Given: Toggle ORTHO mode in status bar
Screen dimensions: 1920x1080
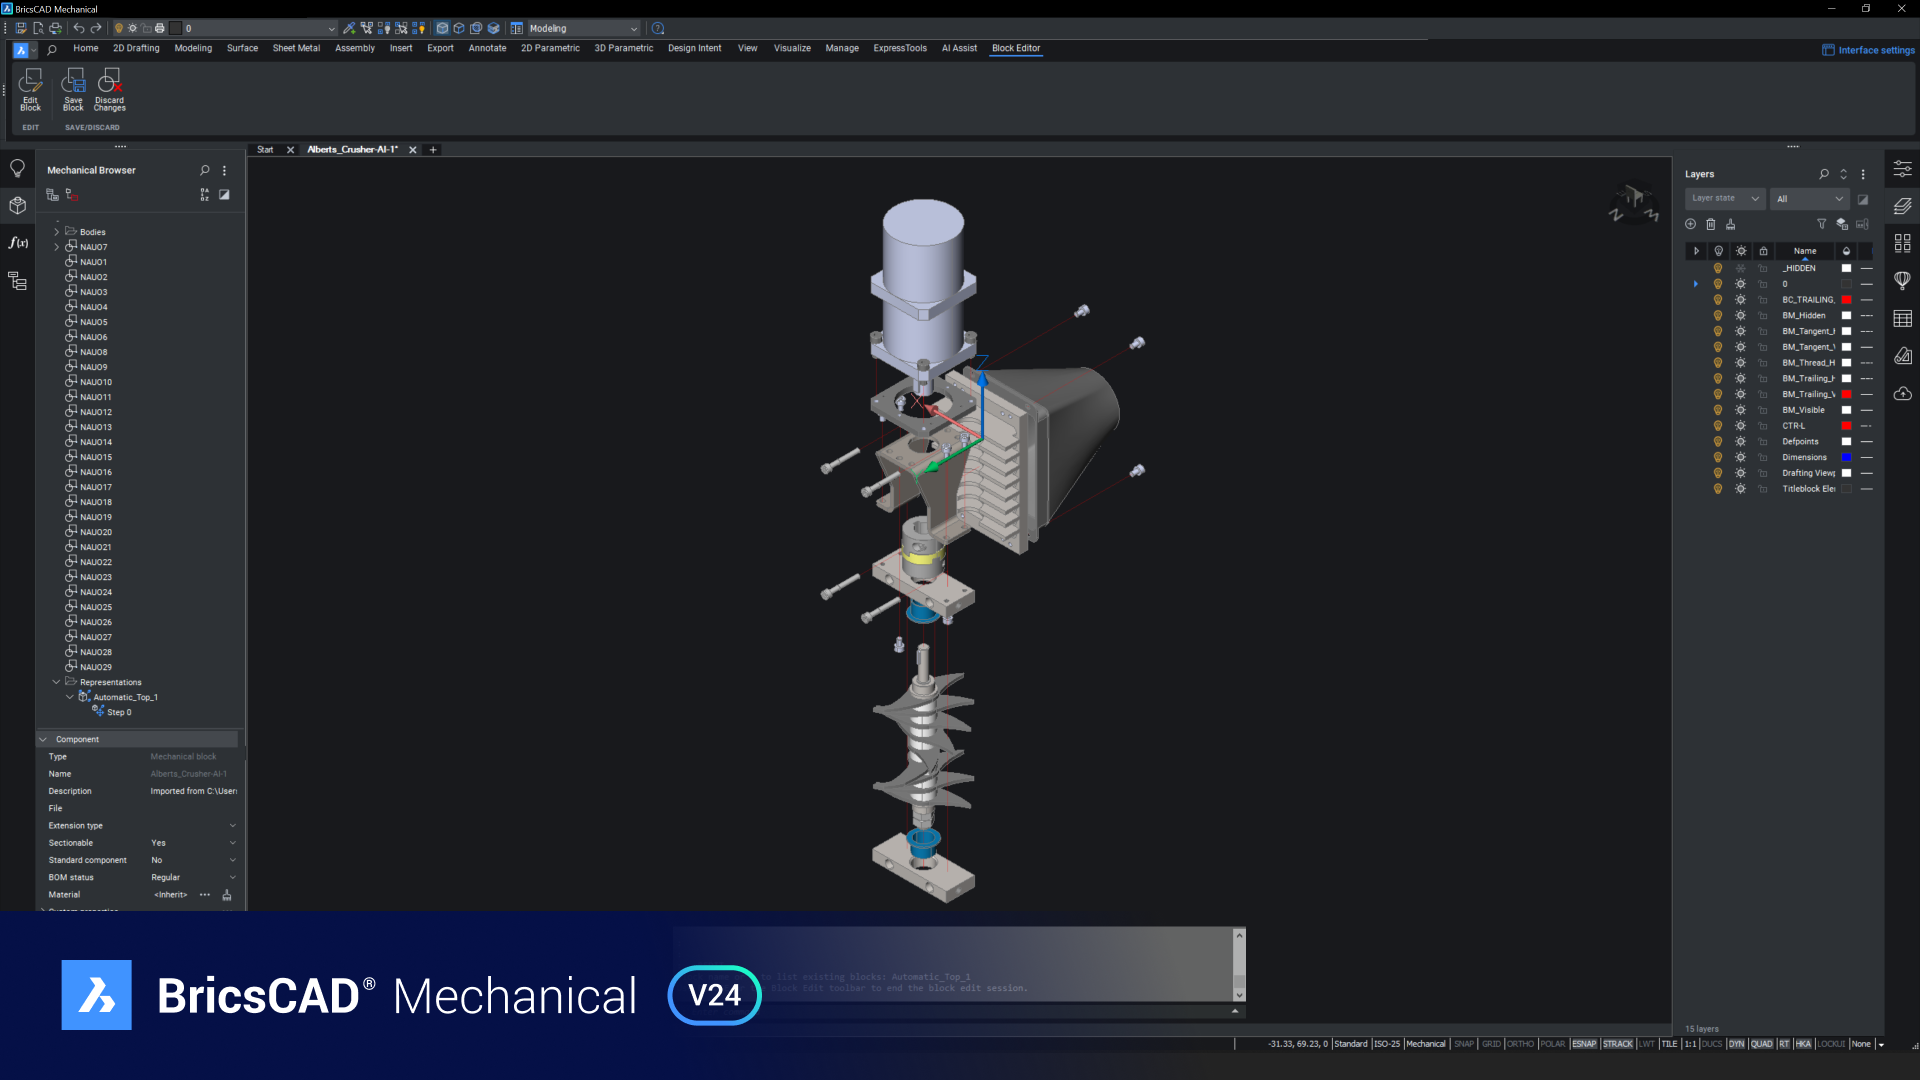Looking at the screenshot, I should pyautogui.click(x=1520, y=1044).
